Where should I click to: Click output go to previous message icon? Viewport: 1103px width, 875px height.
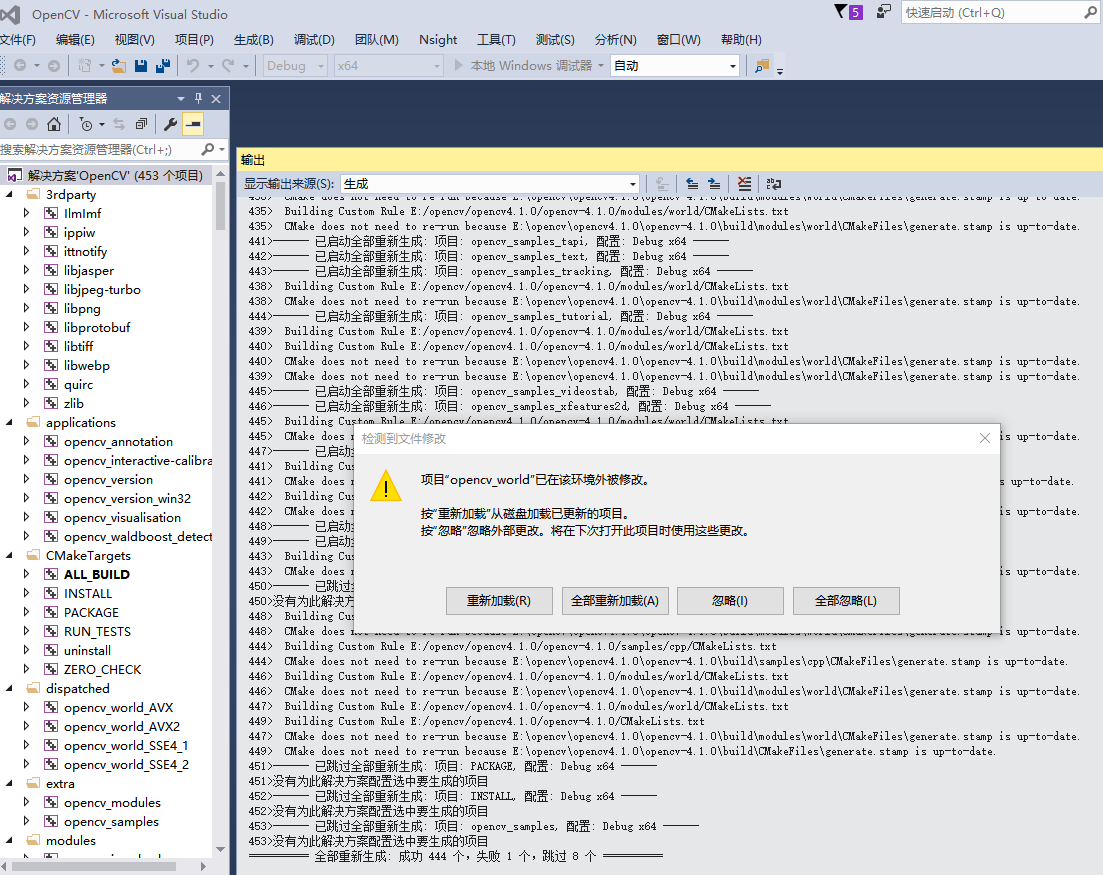[x=692, y=184]
